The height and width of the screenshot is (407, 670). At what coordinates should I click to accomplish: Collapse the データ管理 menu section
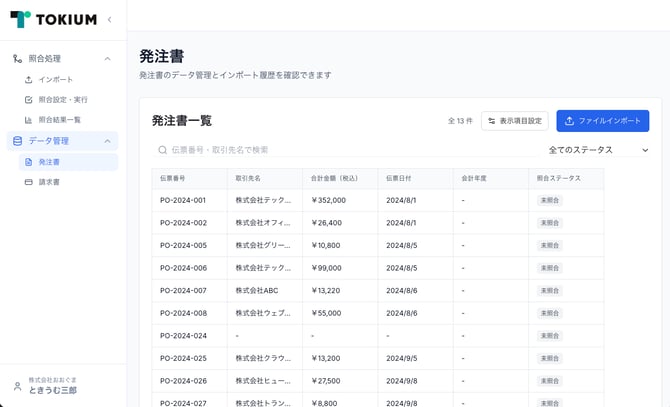tap(107, 141)
